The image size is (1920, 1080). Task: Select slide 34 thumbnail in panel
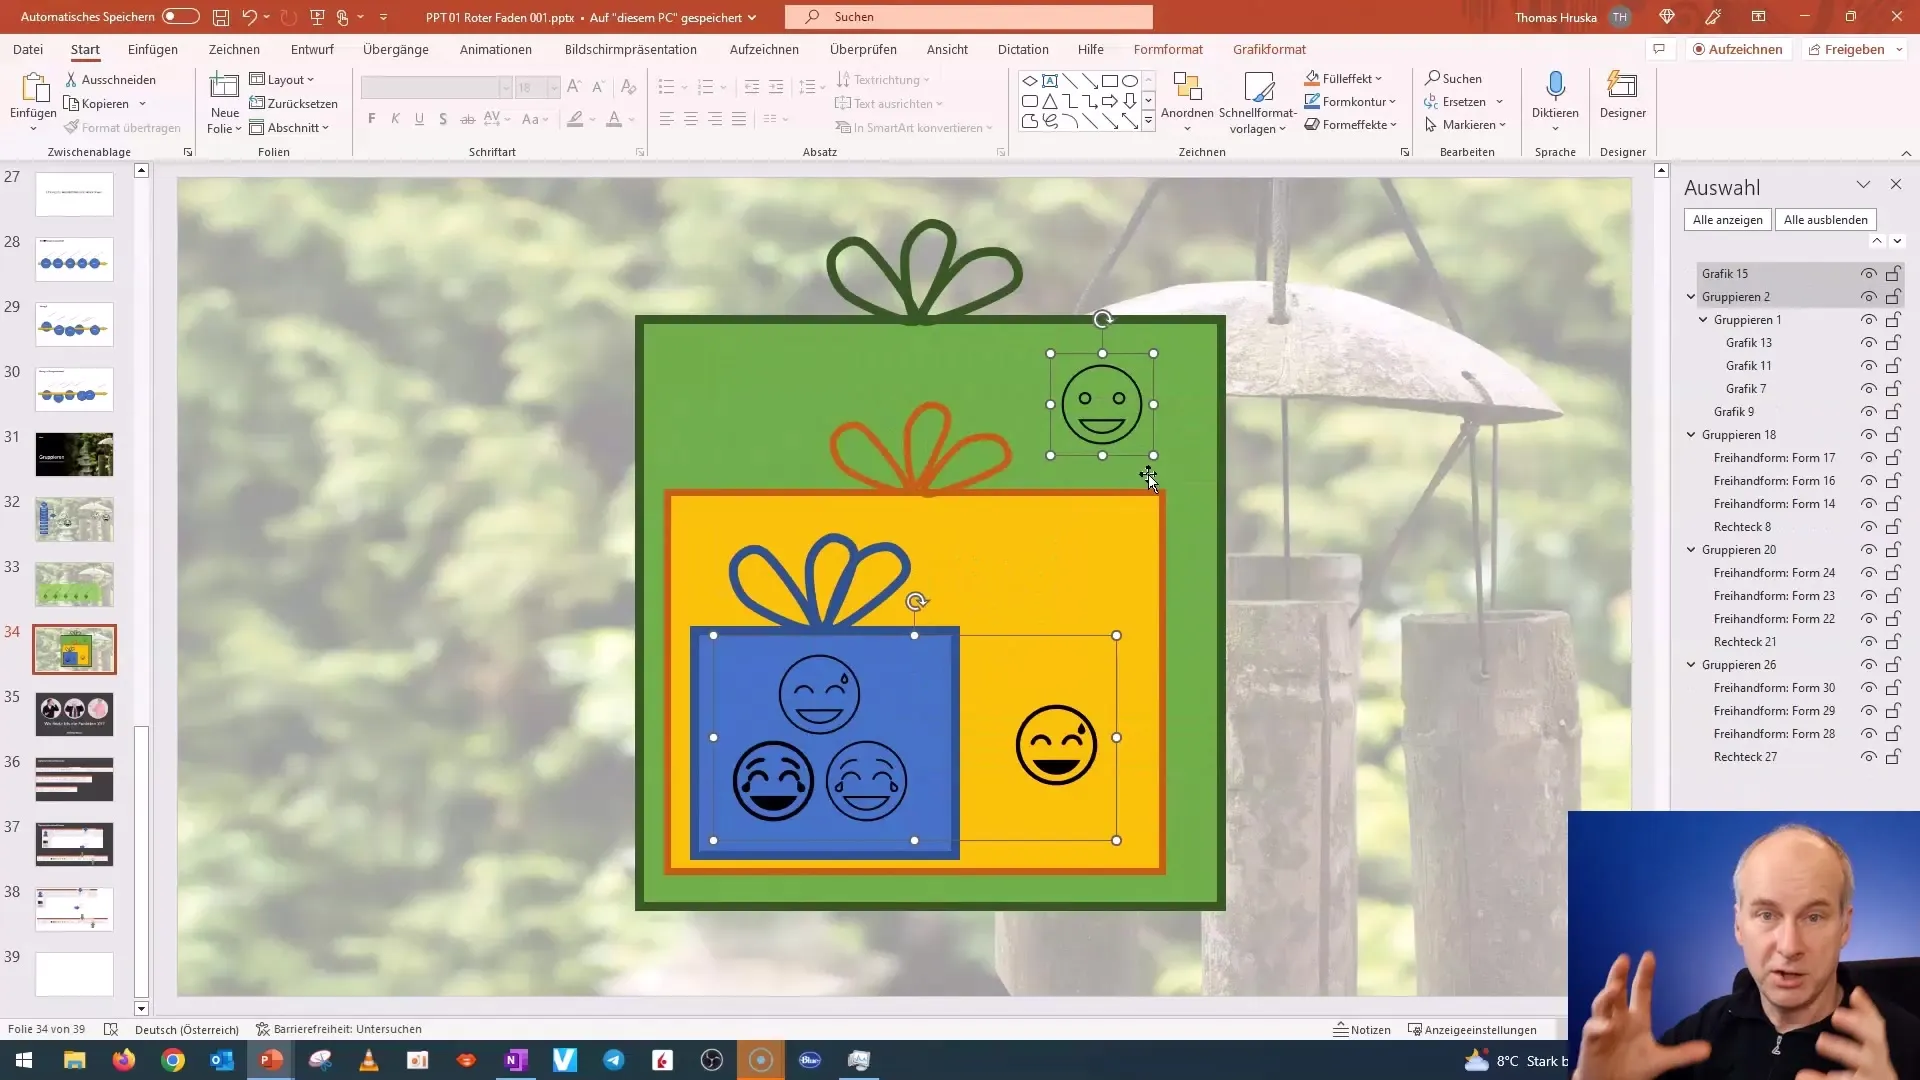click(x=73, y=649)
